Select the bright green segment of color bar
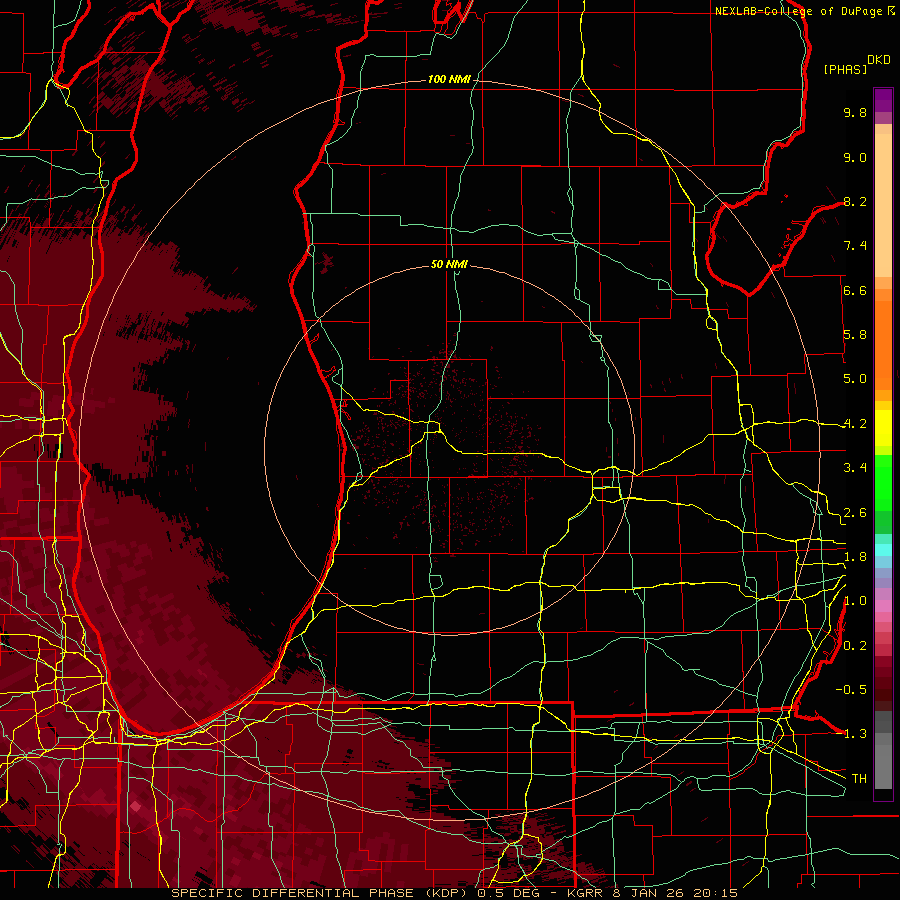Screen dimensions: 900x900 click(883, 483)
